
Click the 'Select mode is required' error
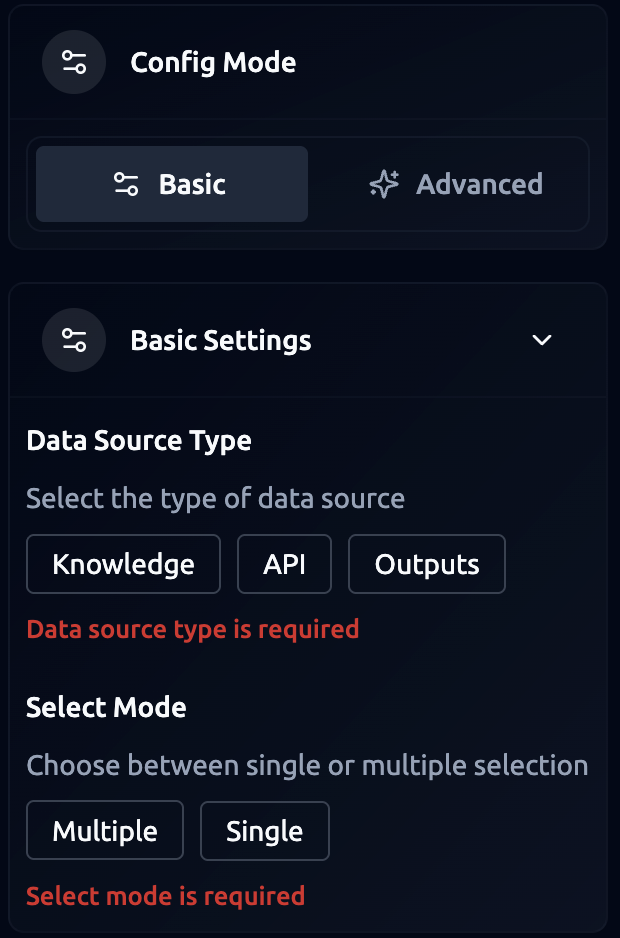[x=165, y=896]
